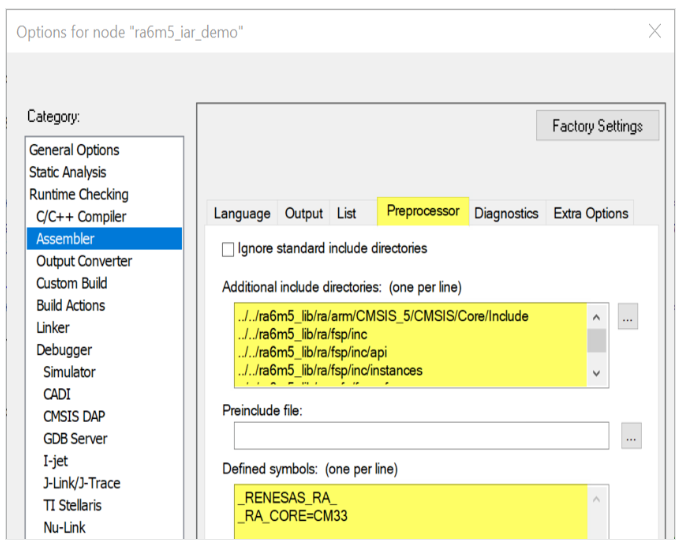
Task: Switch to the Diagnostics tab
Action: [507, 213]
